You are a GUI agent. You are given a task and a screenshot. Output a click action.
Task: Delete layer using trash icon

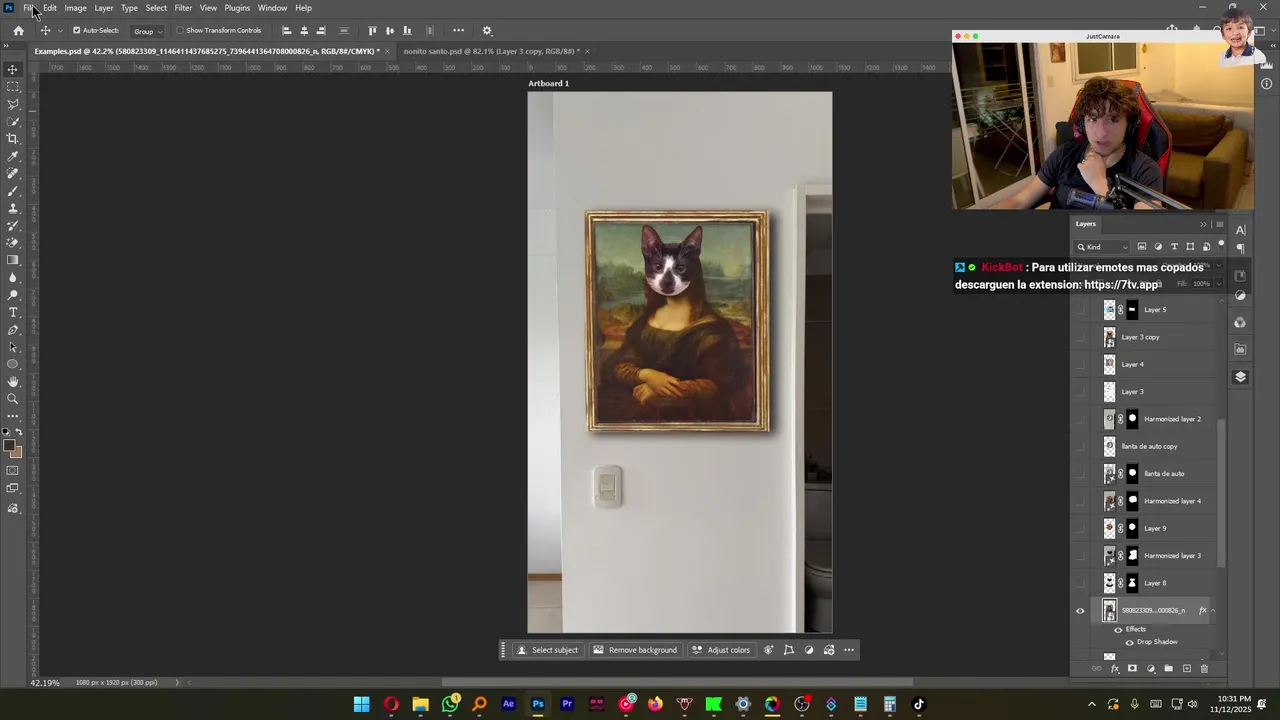click(1204, 669)
